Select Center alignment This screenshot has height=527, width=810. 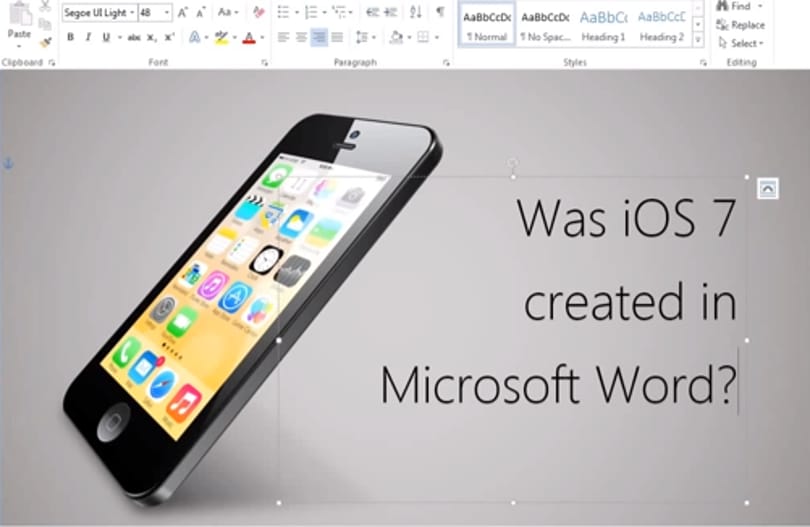[x=301, y=37]
